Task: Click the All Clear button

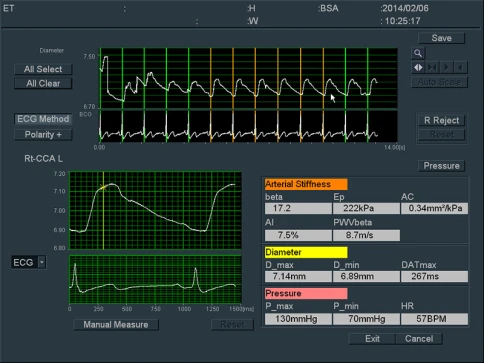Action: (43, 83)
